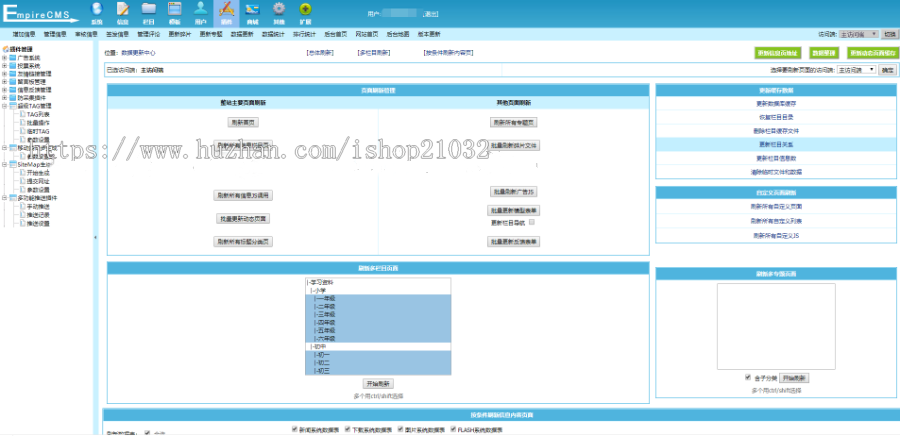This screenshot has height=436, width=900.
Task: Open the 增加信息 menu item
Action: point(24,34)
